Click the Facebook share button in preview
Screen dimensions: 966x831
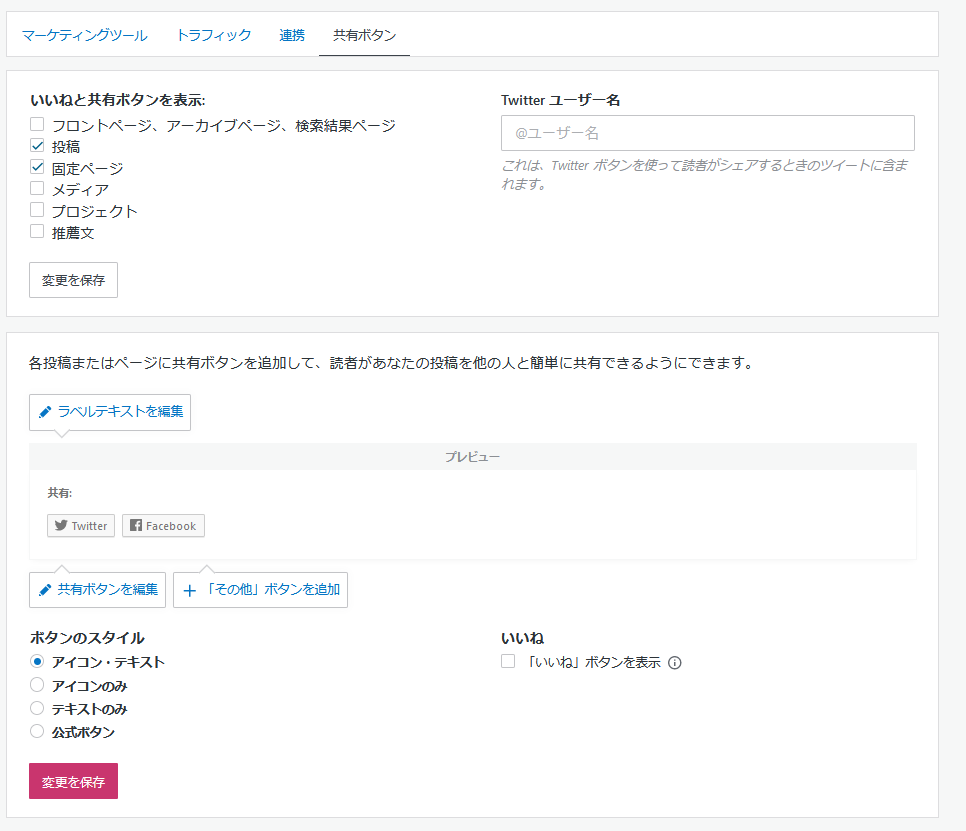pyautogui.click(x=163, y=526)
